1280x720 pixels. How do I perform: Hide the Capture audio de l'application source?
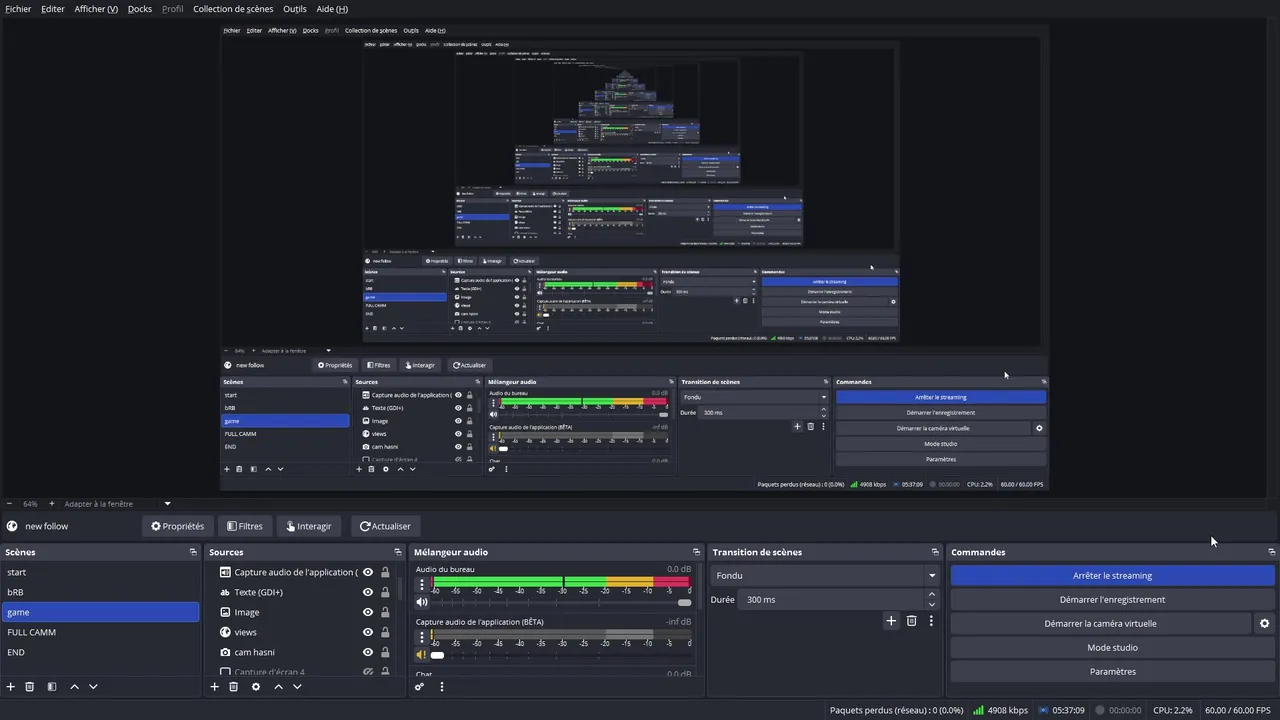click(x=368, y=572)
